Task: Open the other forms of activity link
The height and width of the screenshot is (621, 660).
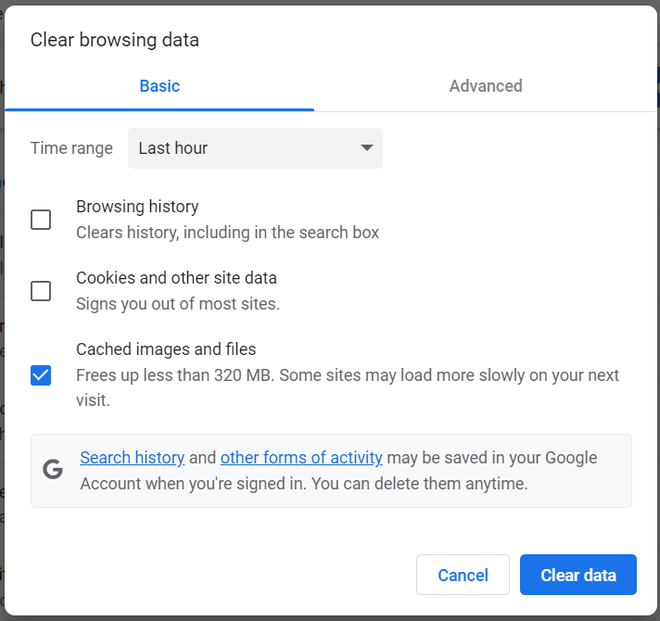Action: click(x=301, y=458)
